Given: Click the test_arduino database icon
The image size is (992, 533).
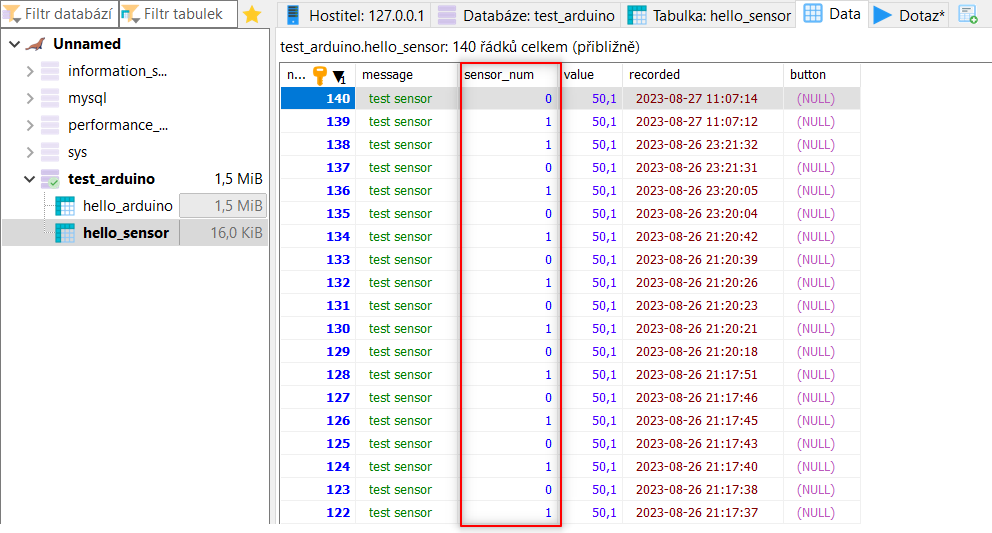Looking at the screenshot, I should 50,179.
